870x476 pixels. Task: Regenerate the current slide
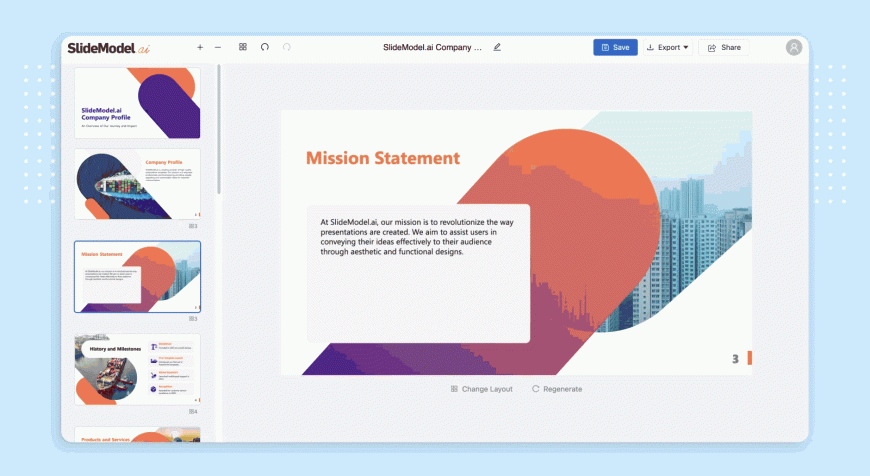coord(557,389)
